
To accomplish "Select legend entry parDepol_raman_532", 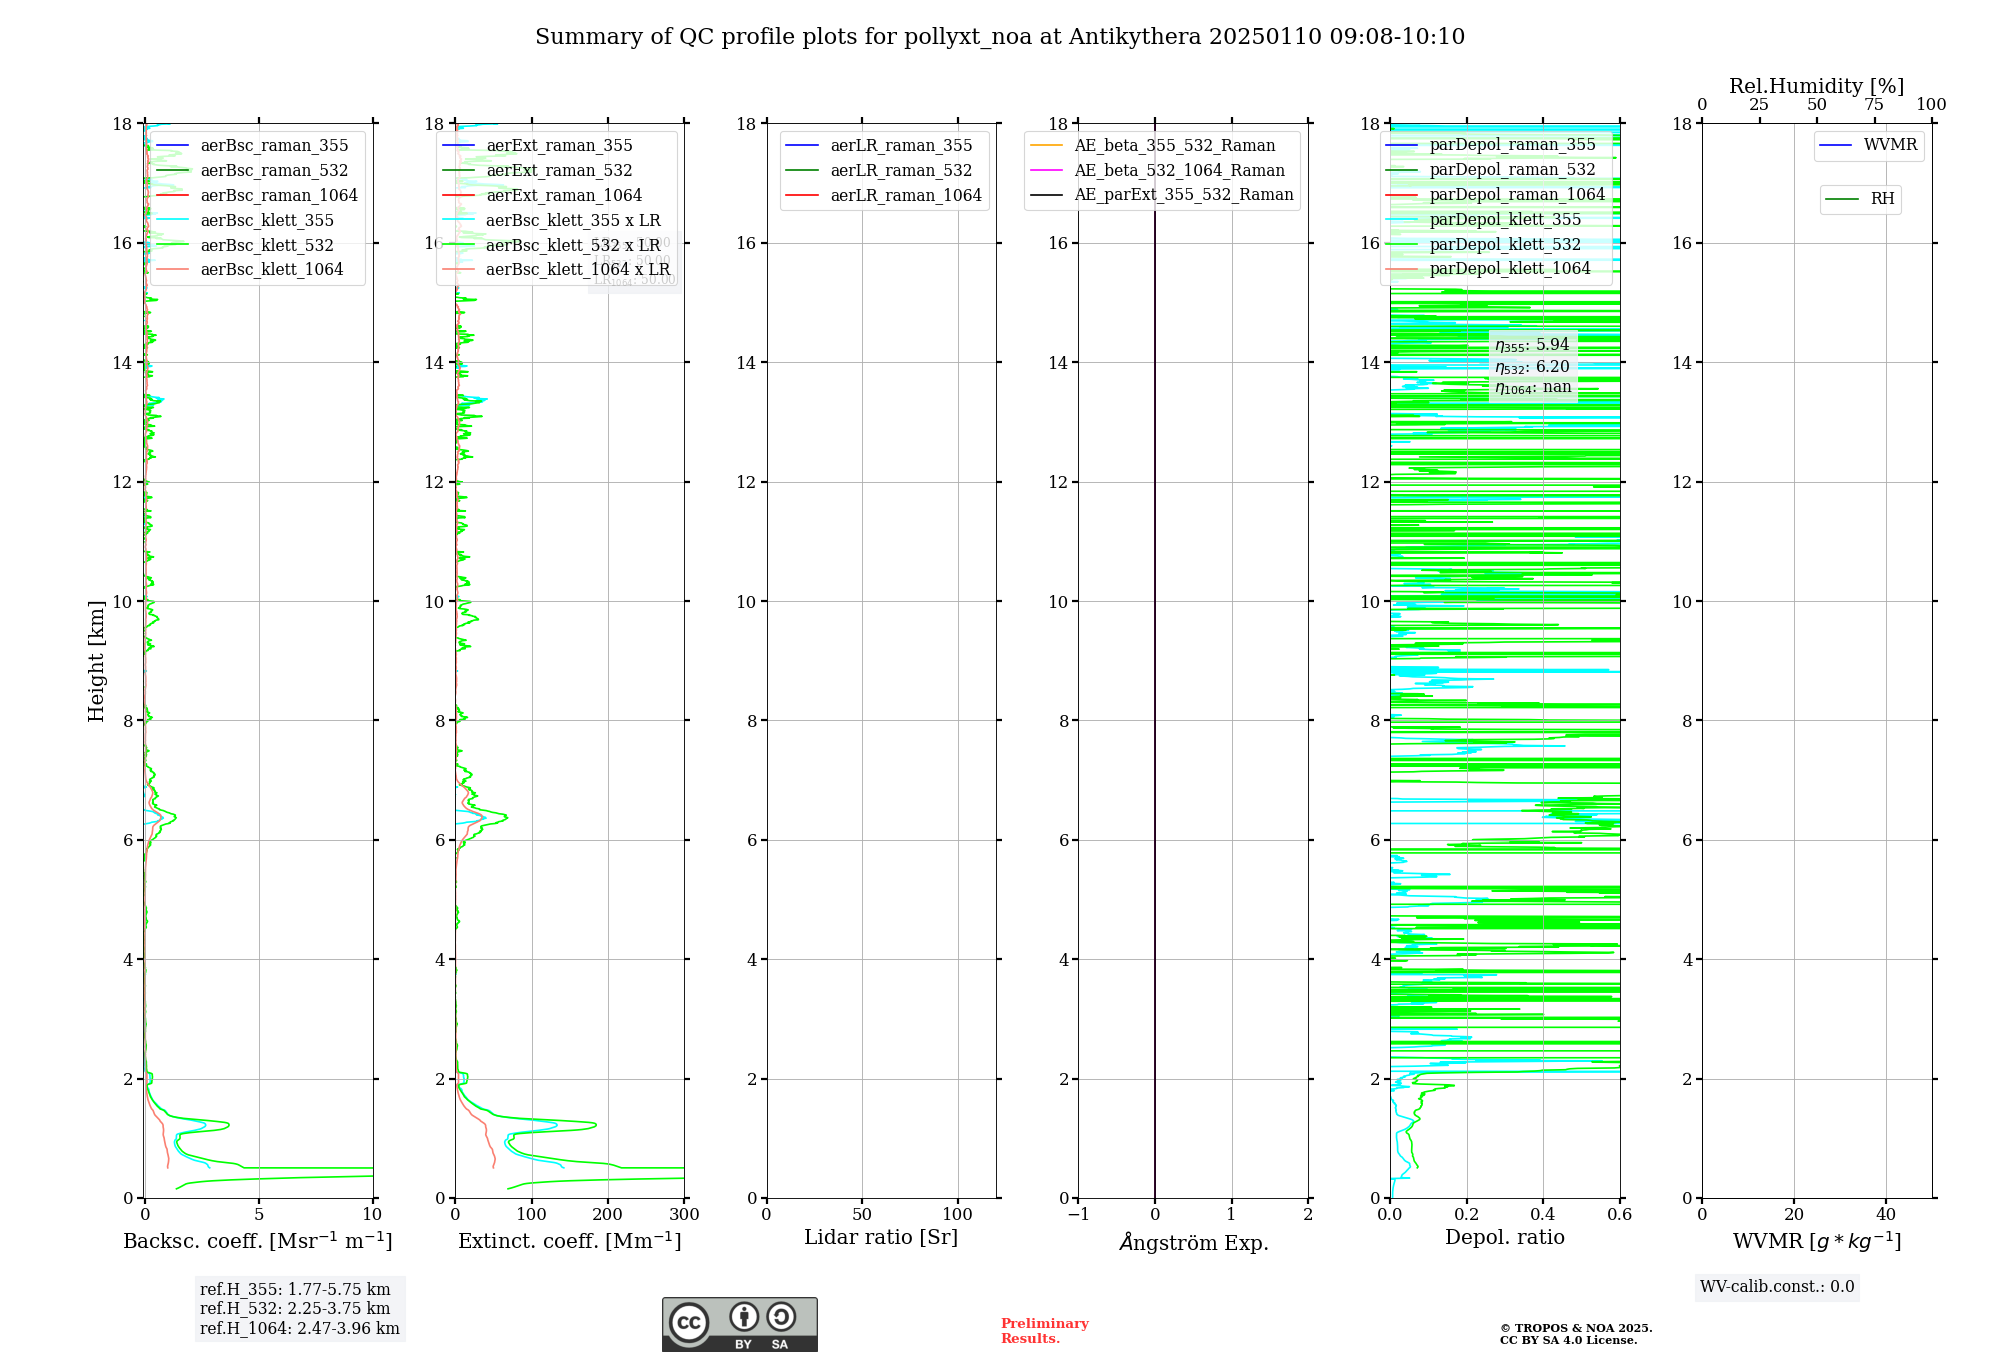I will (1491, 170).
